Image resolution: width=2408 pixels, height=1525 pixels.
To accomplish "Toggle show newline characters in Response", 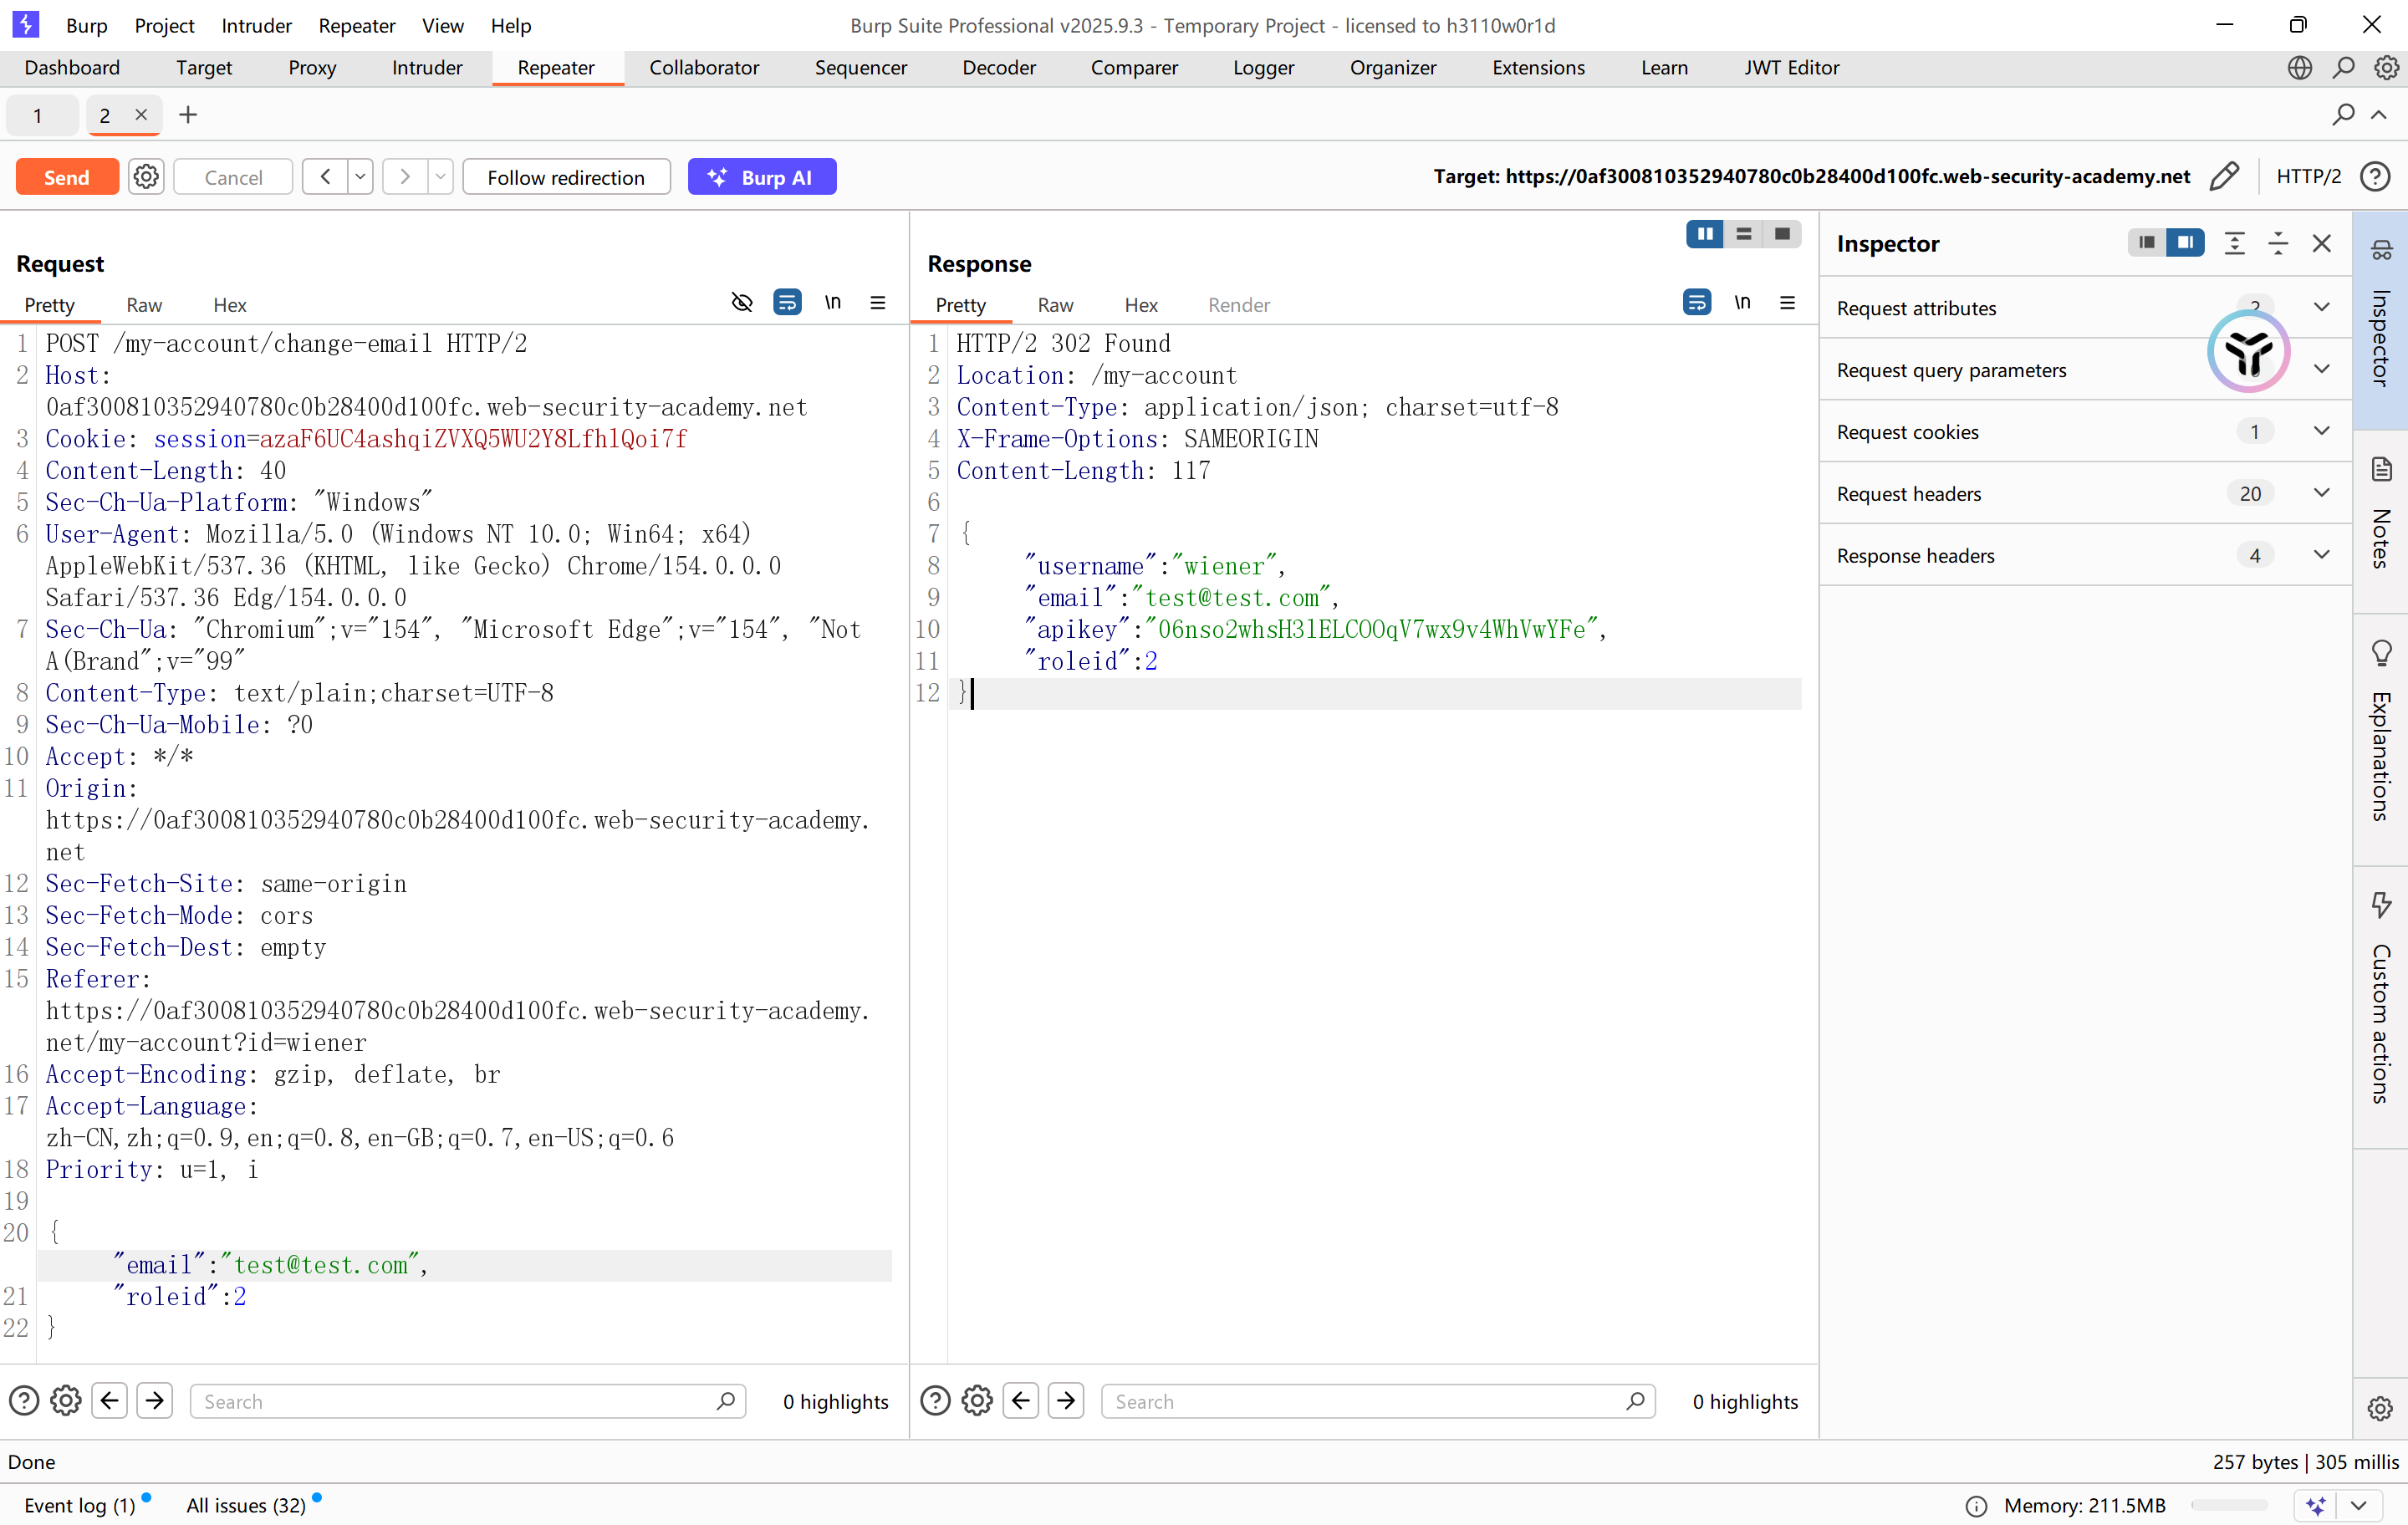I will [x=1742, y=303].
